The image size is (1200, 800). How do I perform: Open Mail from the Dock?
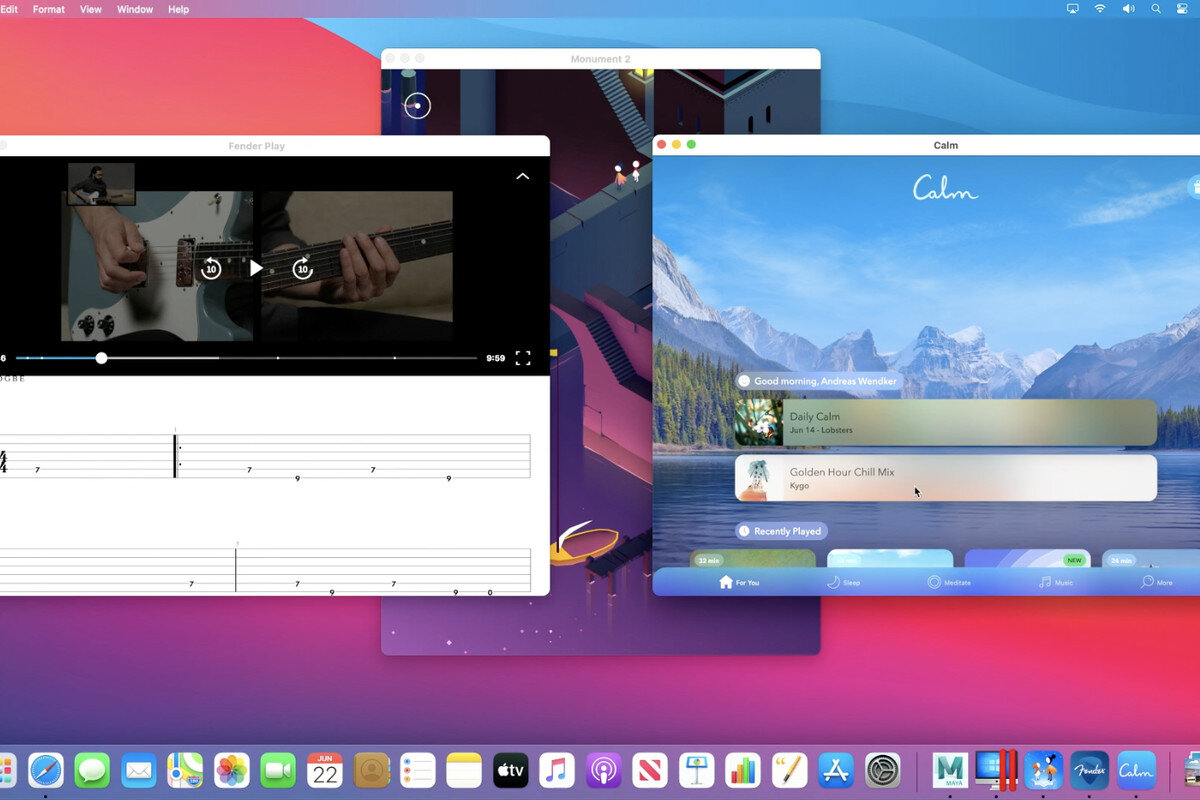tap(139, 770)
